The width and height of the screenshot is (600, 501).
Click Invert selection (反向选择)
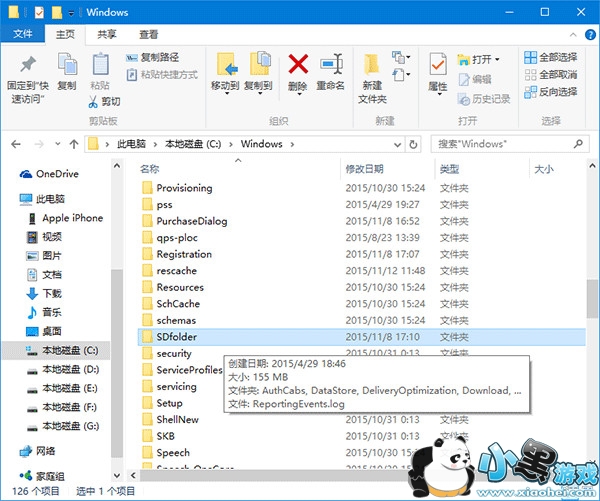click(x=551, y=91)
